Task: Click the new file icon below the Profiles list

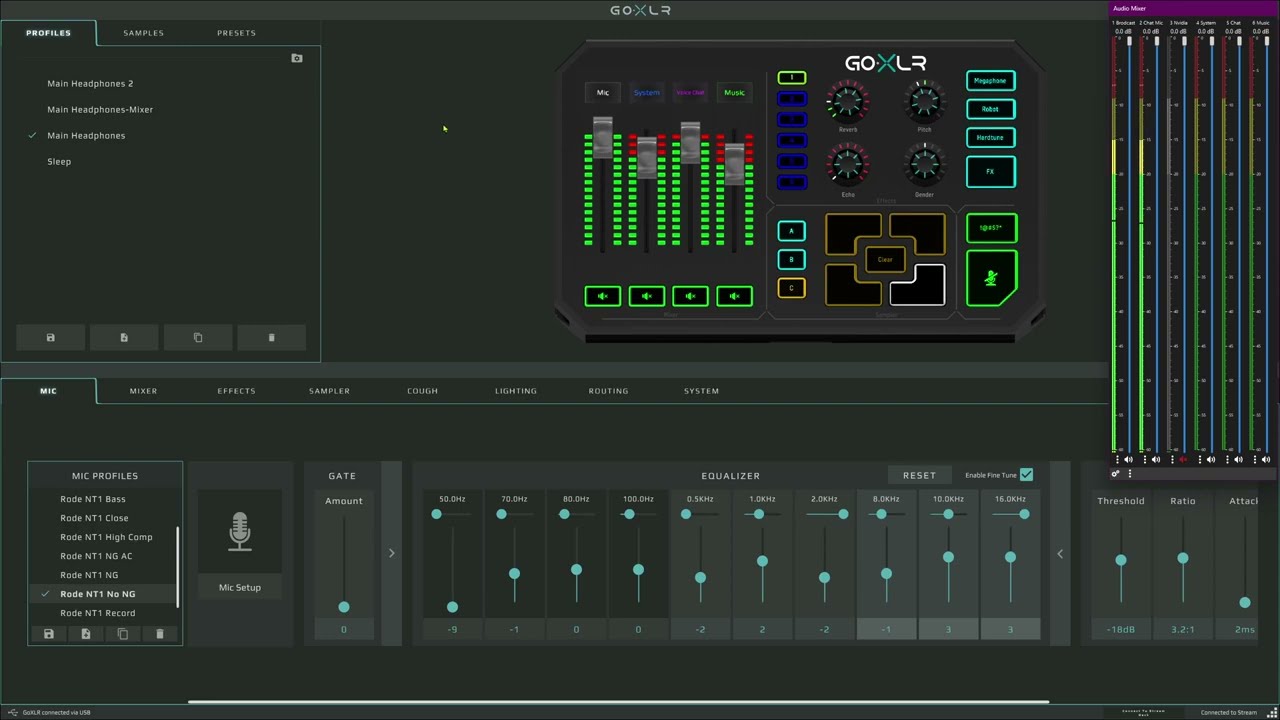Action: (x=124, y=337)
